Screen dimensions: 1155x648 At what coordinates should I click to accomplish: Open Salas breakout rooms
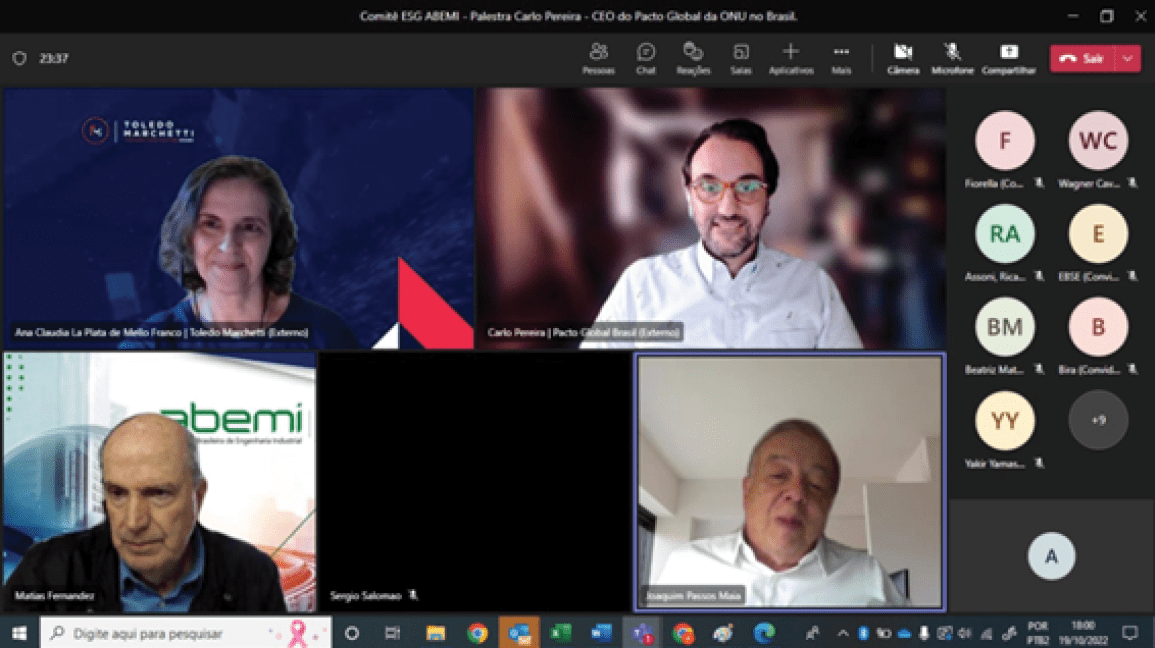740,57
